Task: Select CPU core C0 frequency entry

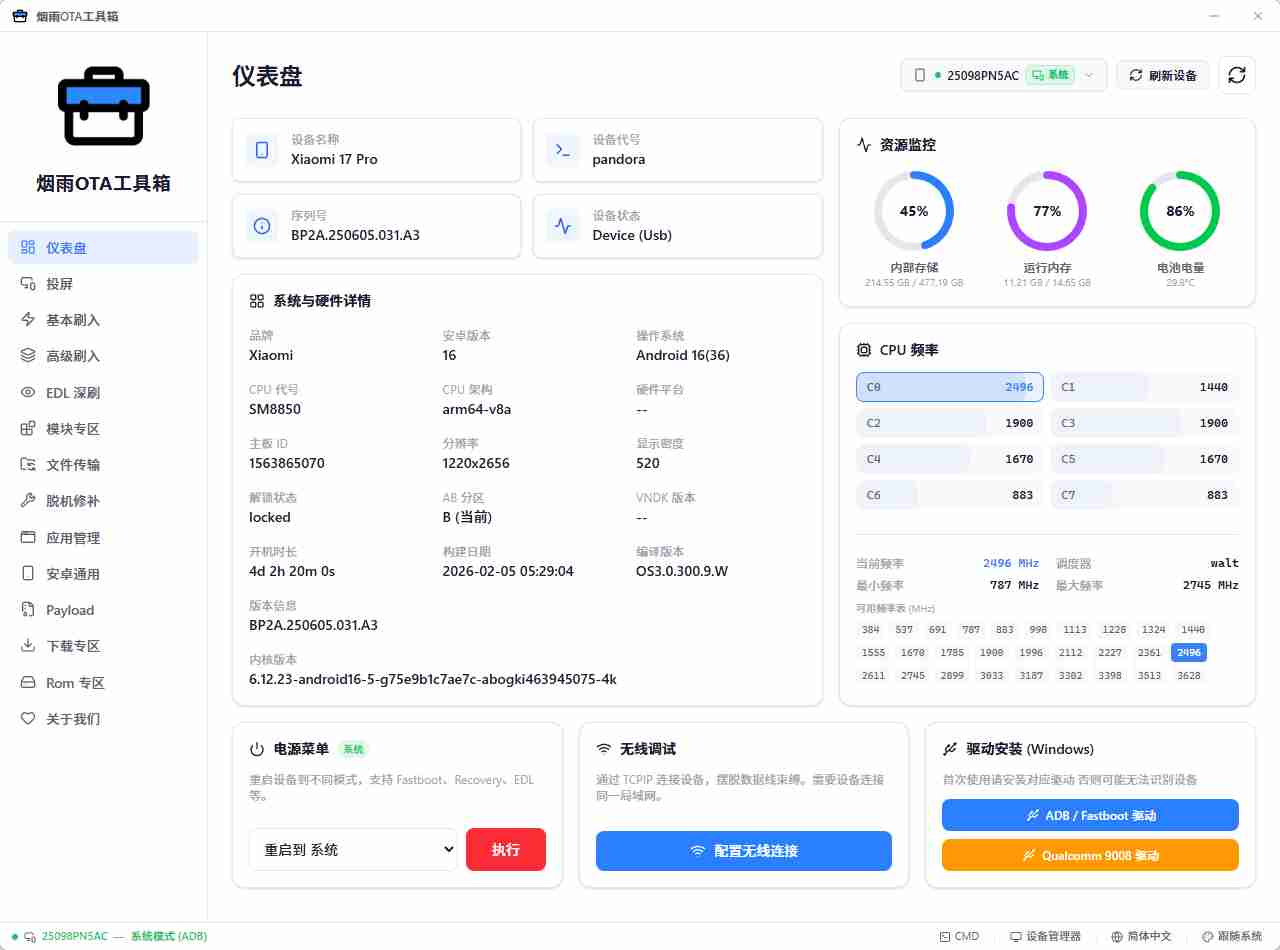Action: pos(949,387)
